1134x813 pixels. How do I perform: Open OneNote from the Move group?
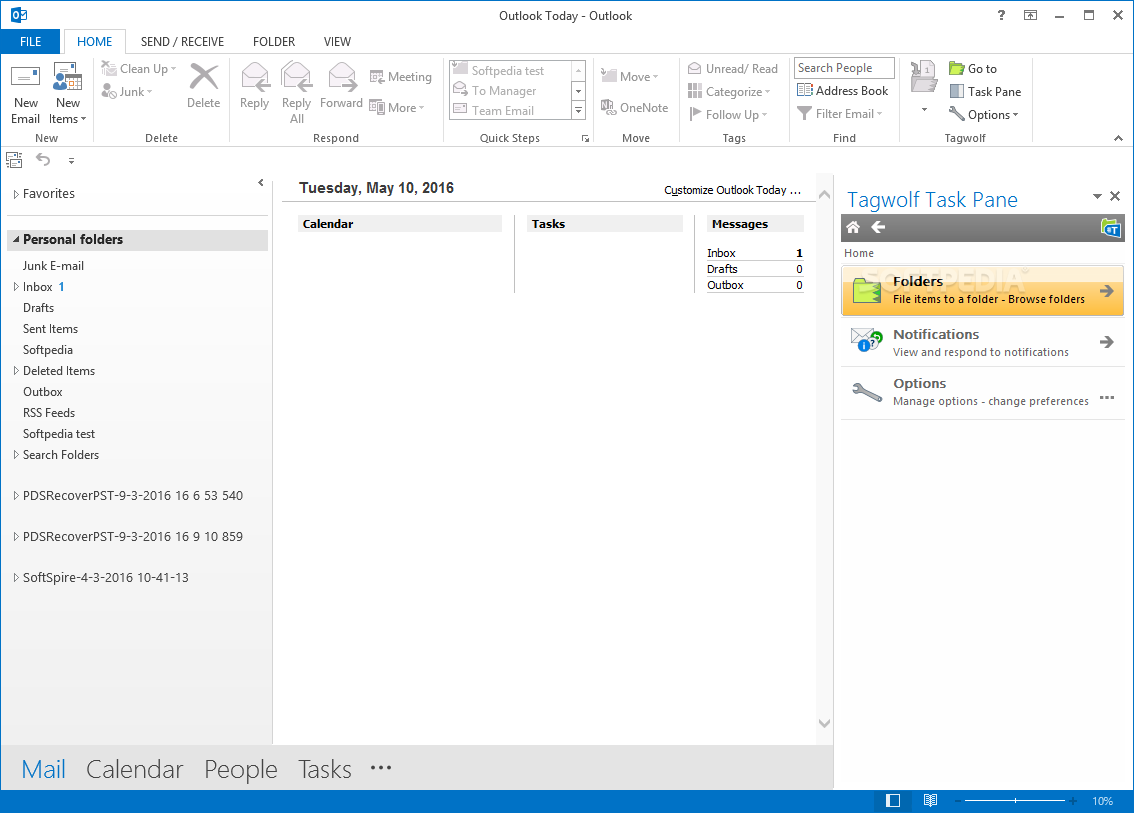634,107
